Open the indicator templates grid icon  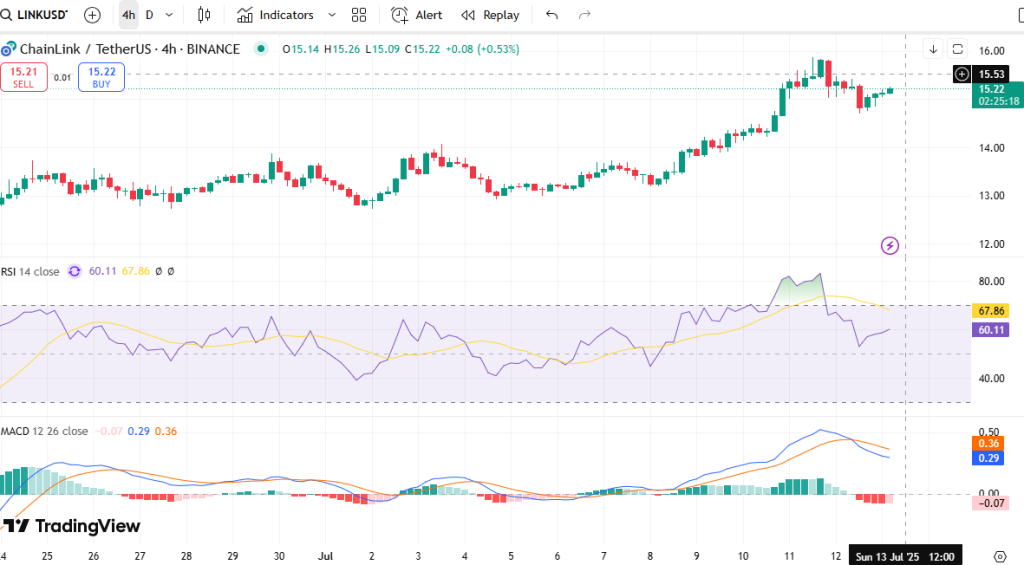pyautogui.click(x=359, y=15)
